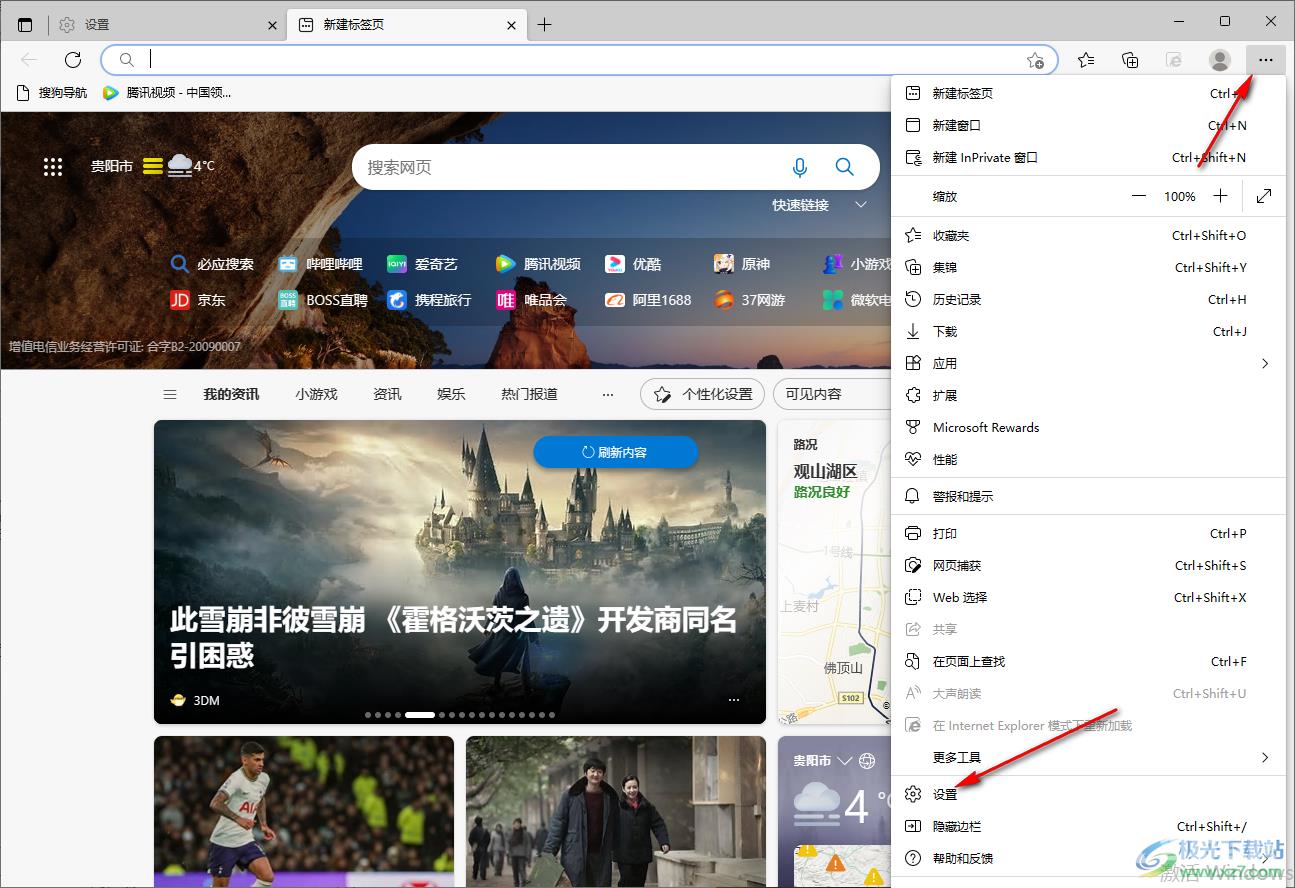Select 新建标签页 menu entry

coord(1088,93)
